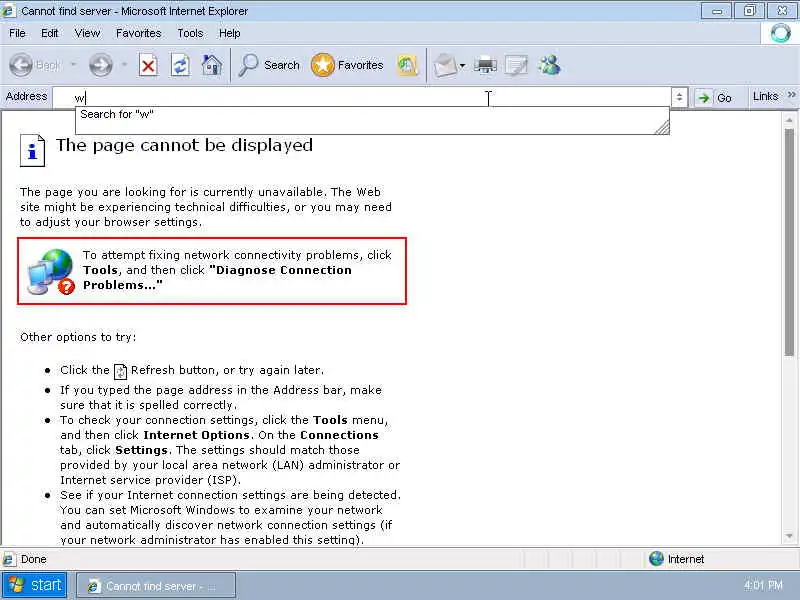This screenshot has width=800, height=600.
Task: Go to the Home page icon
Action: click(212, 65)
